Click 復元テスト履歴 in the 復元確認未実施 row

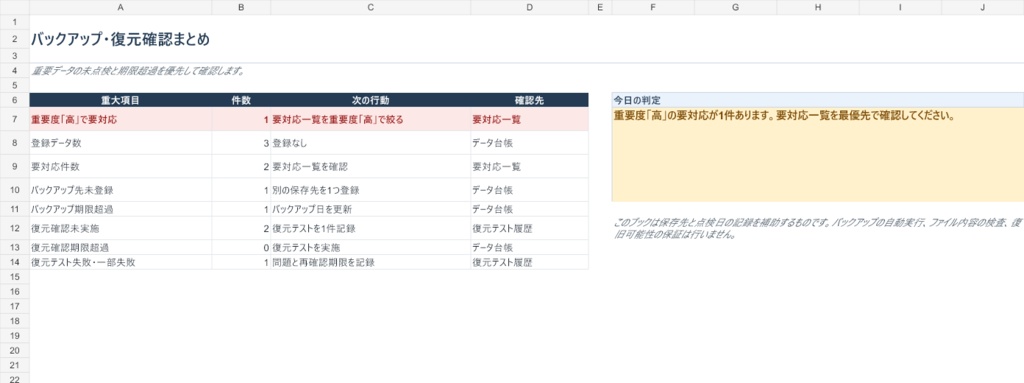coord(529,229)
